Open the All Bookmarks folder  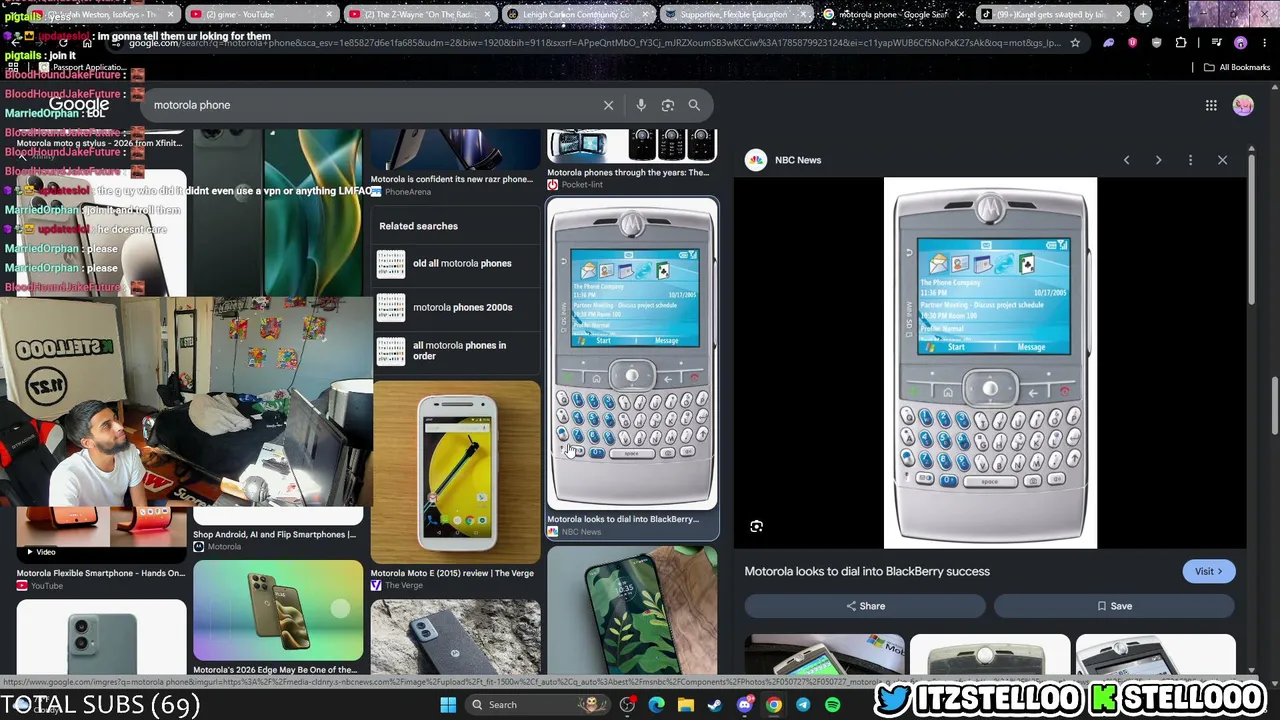click(x=1237, y=67)
